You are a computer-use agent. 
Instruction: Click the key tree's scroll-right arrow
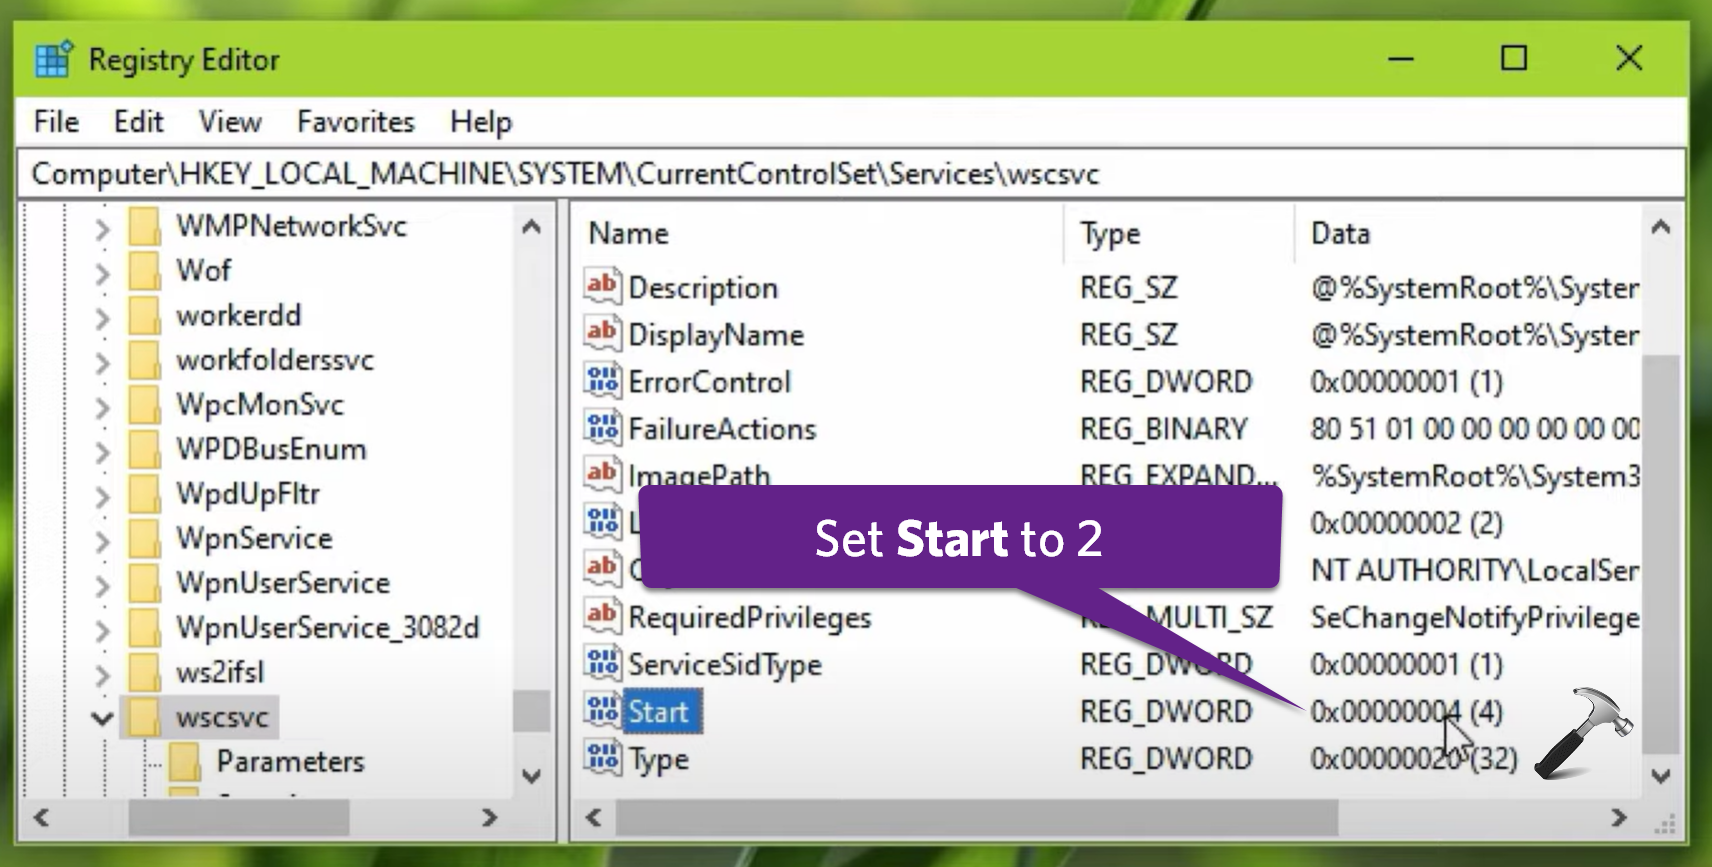tap(490, 818)
